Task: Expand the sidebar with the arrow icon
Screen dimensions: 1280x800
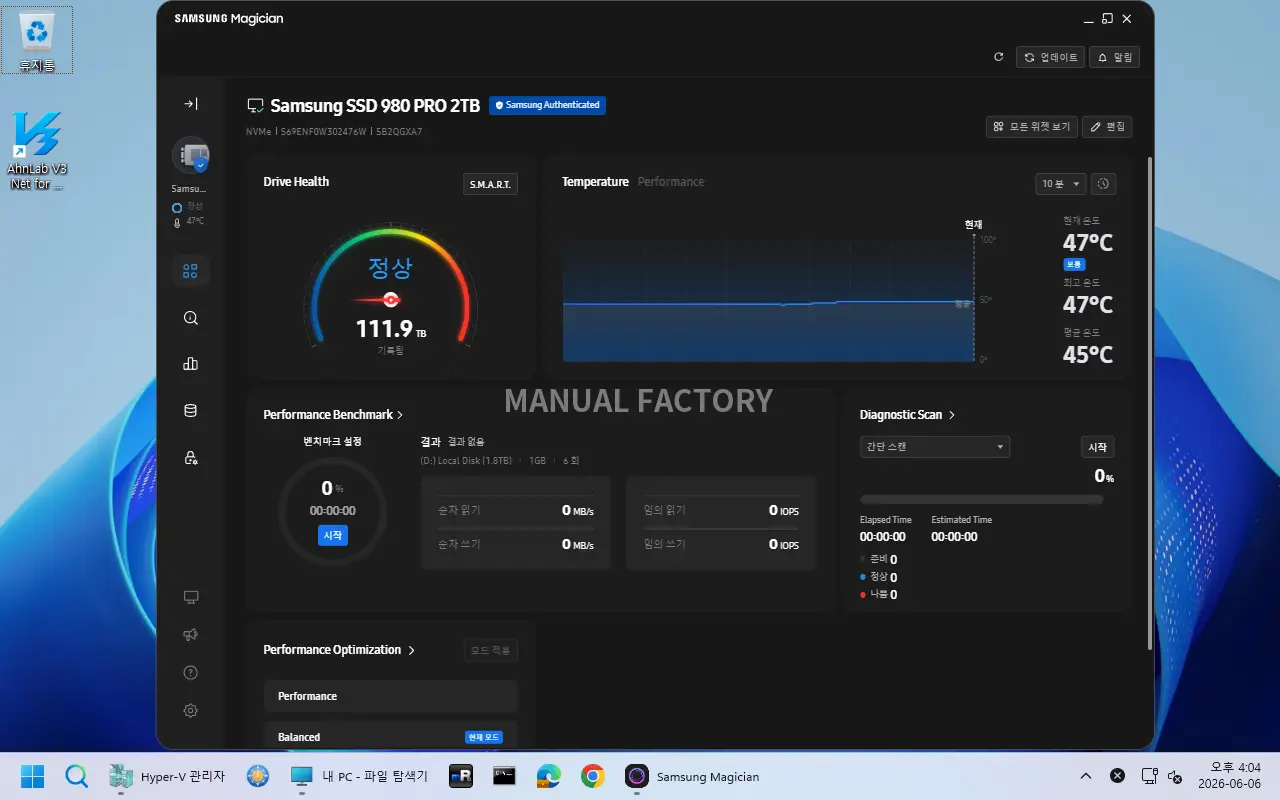Action: click(x=190, y=104)
